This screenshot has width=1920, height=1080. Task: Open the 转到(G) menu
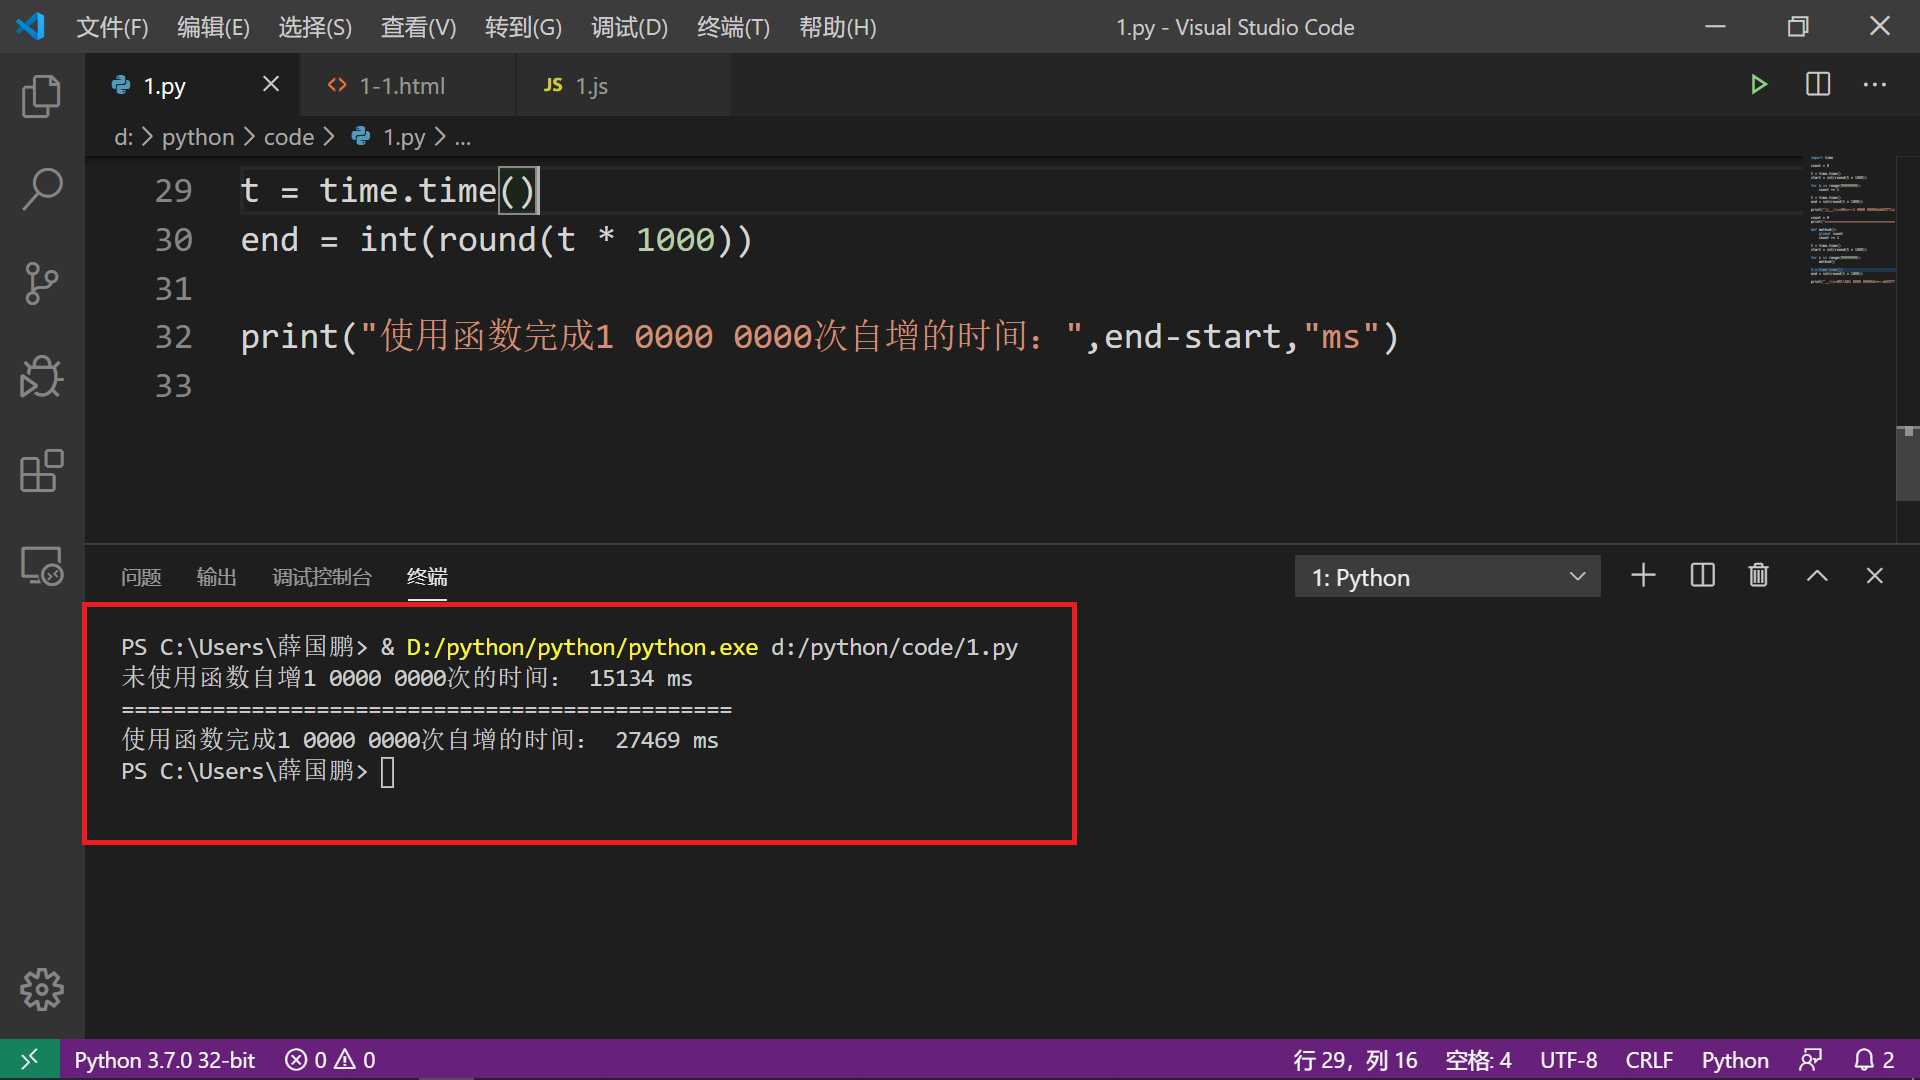point(523,27)
